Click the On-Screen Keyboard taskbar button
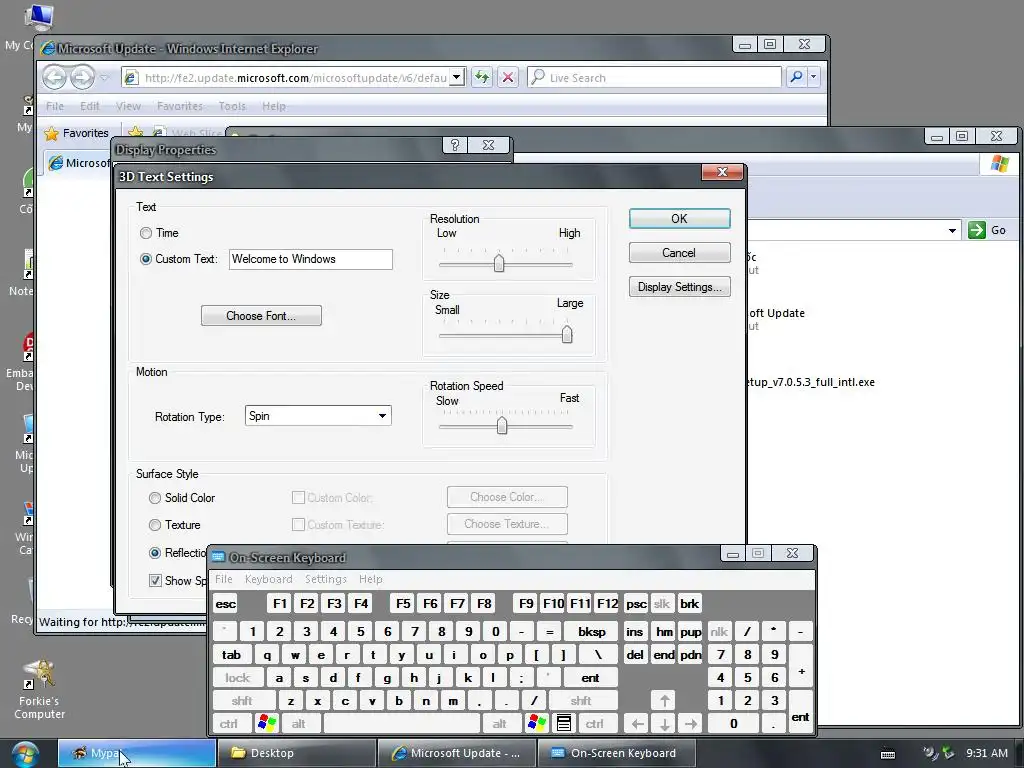This screenshot has height=768, width=1024. coord(616,753)
